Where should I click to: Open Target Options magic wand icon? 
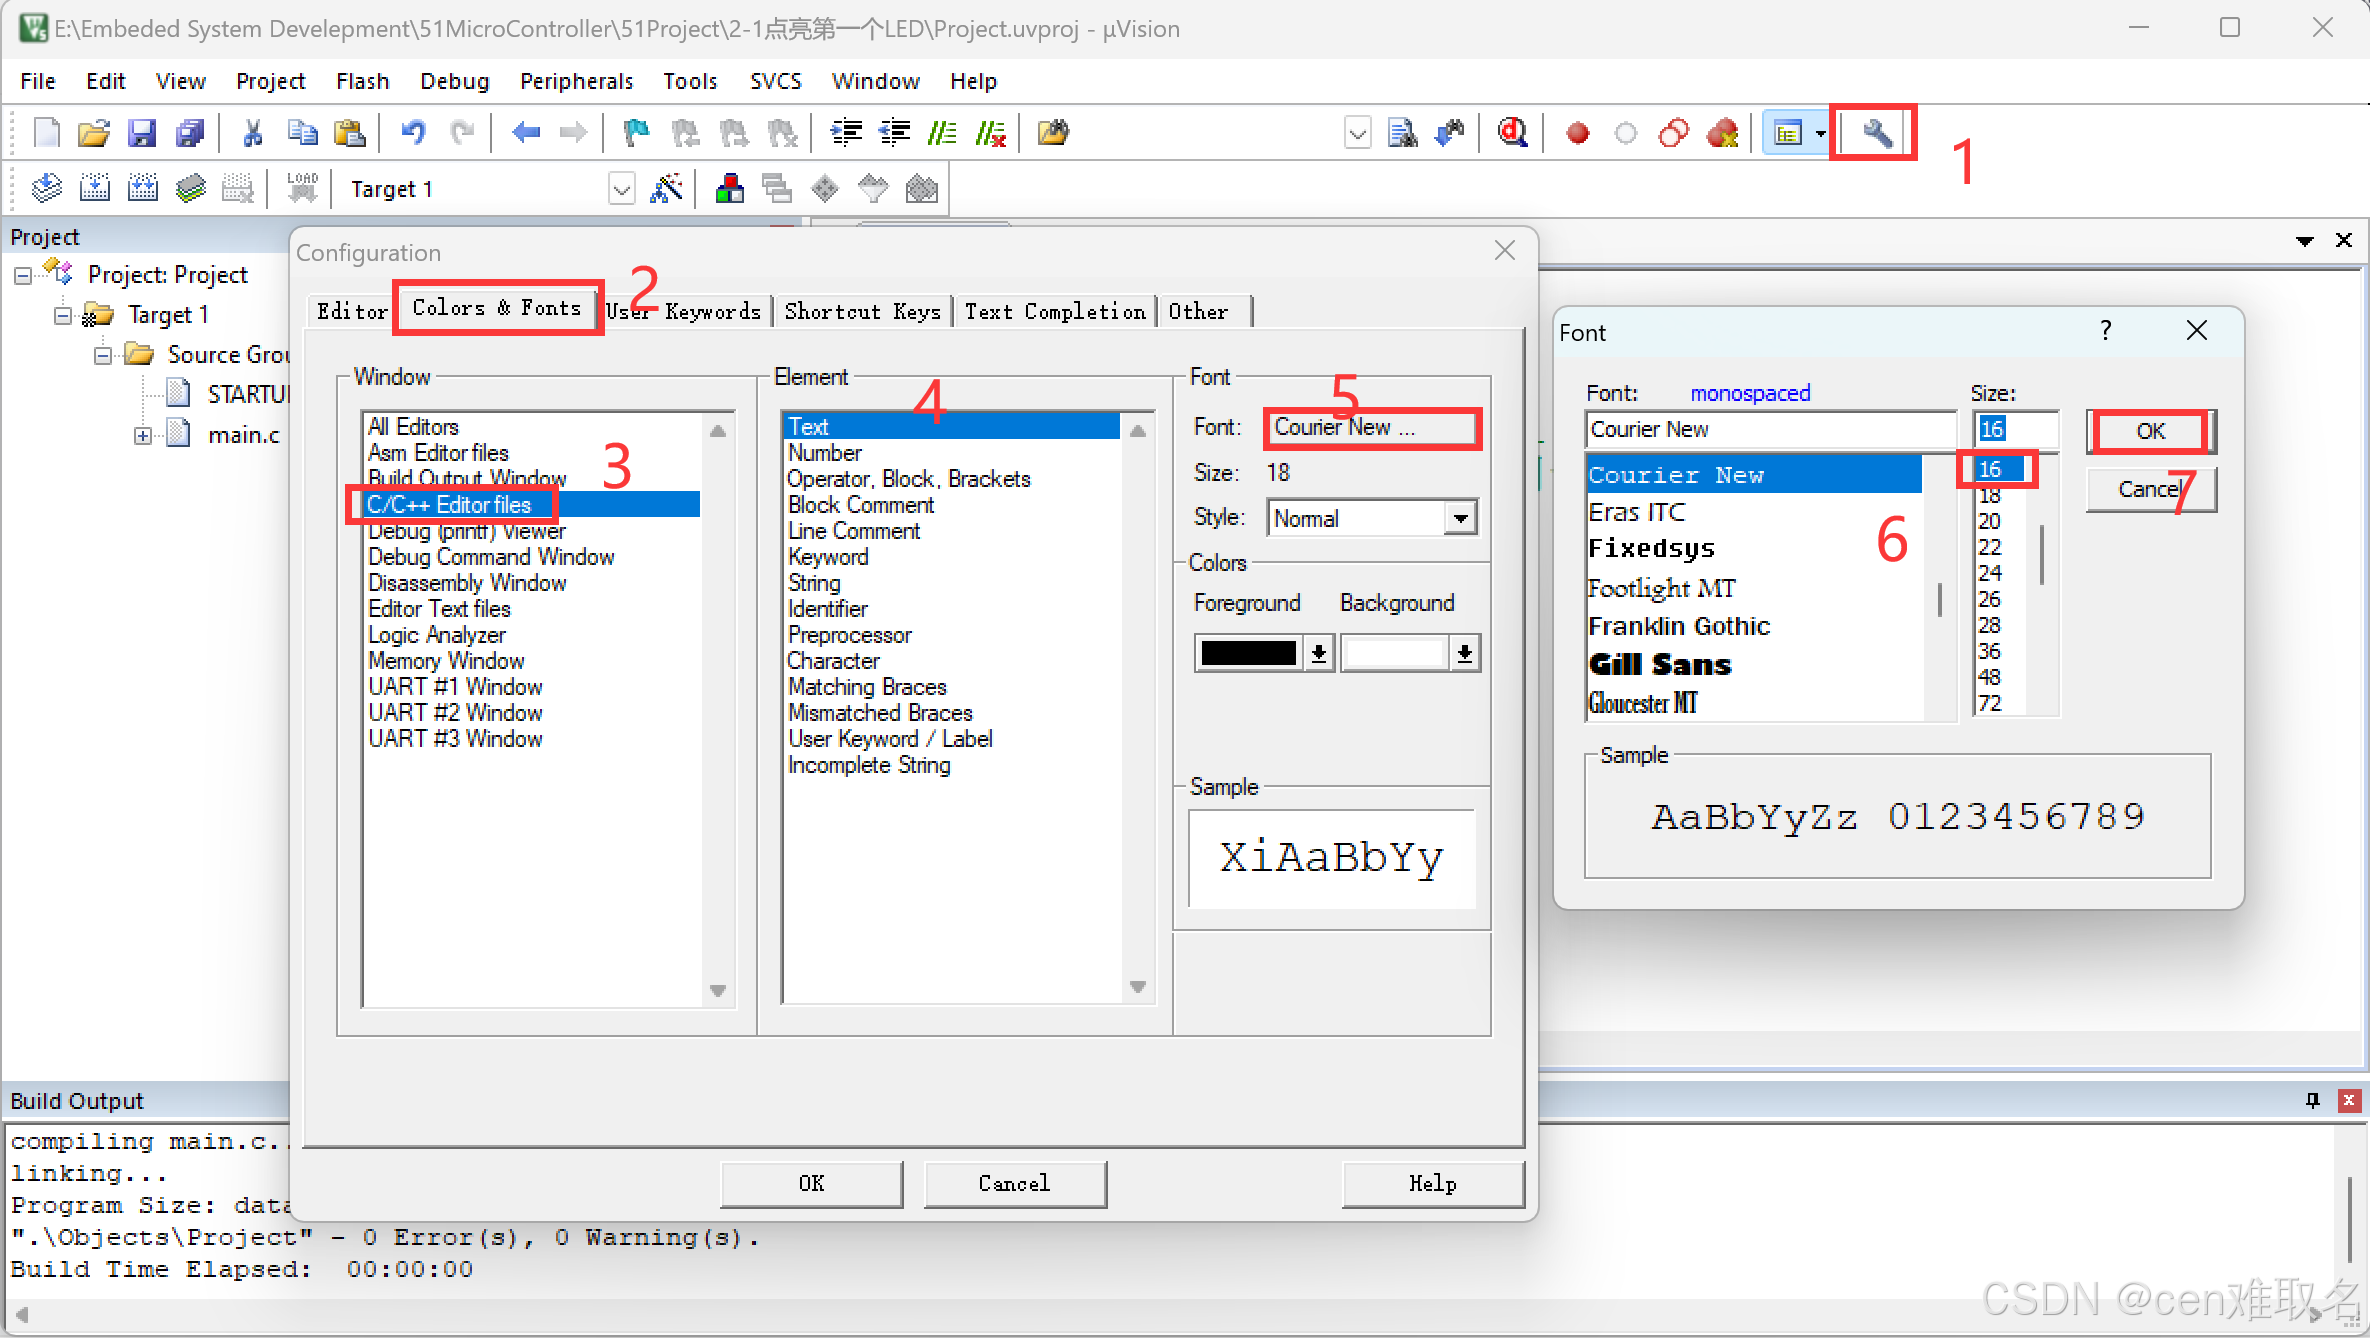click(x=666, y=189)
